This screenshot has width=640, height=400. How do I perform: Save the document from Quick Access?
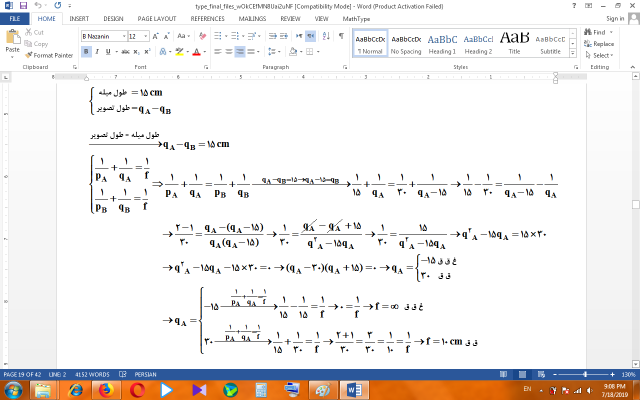click(x=23, y=6)
